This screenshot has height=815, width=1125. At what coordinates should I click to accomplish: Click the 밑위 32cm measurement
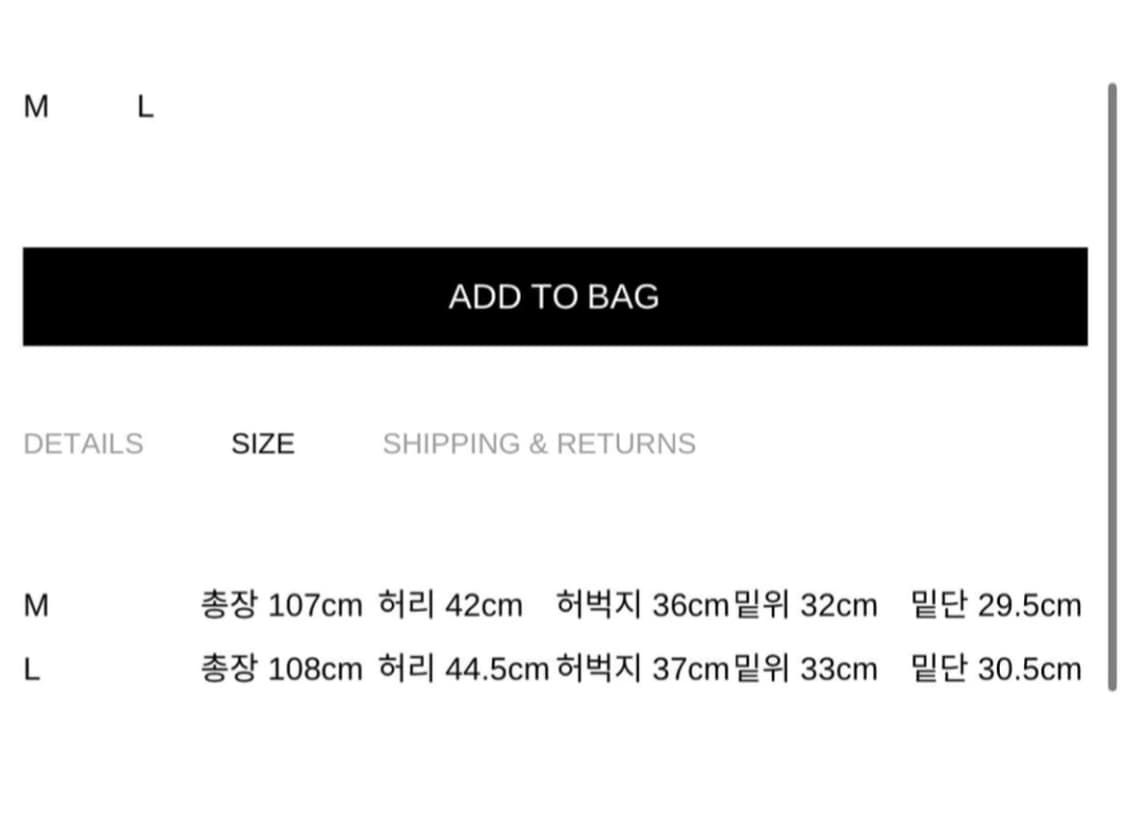coord(805,605)
